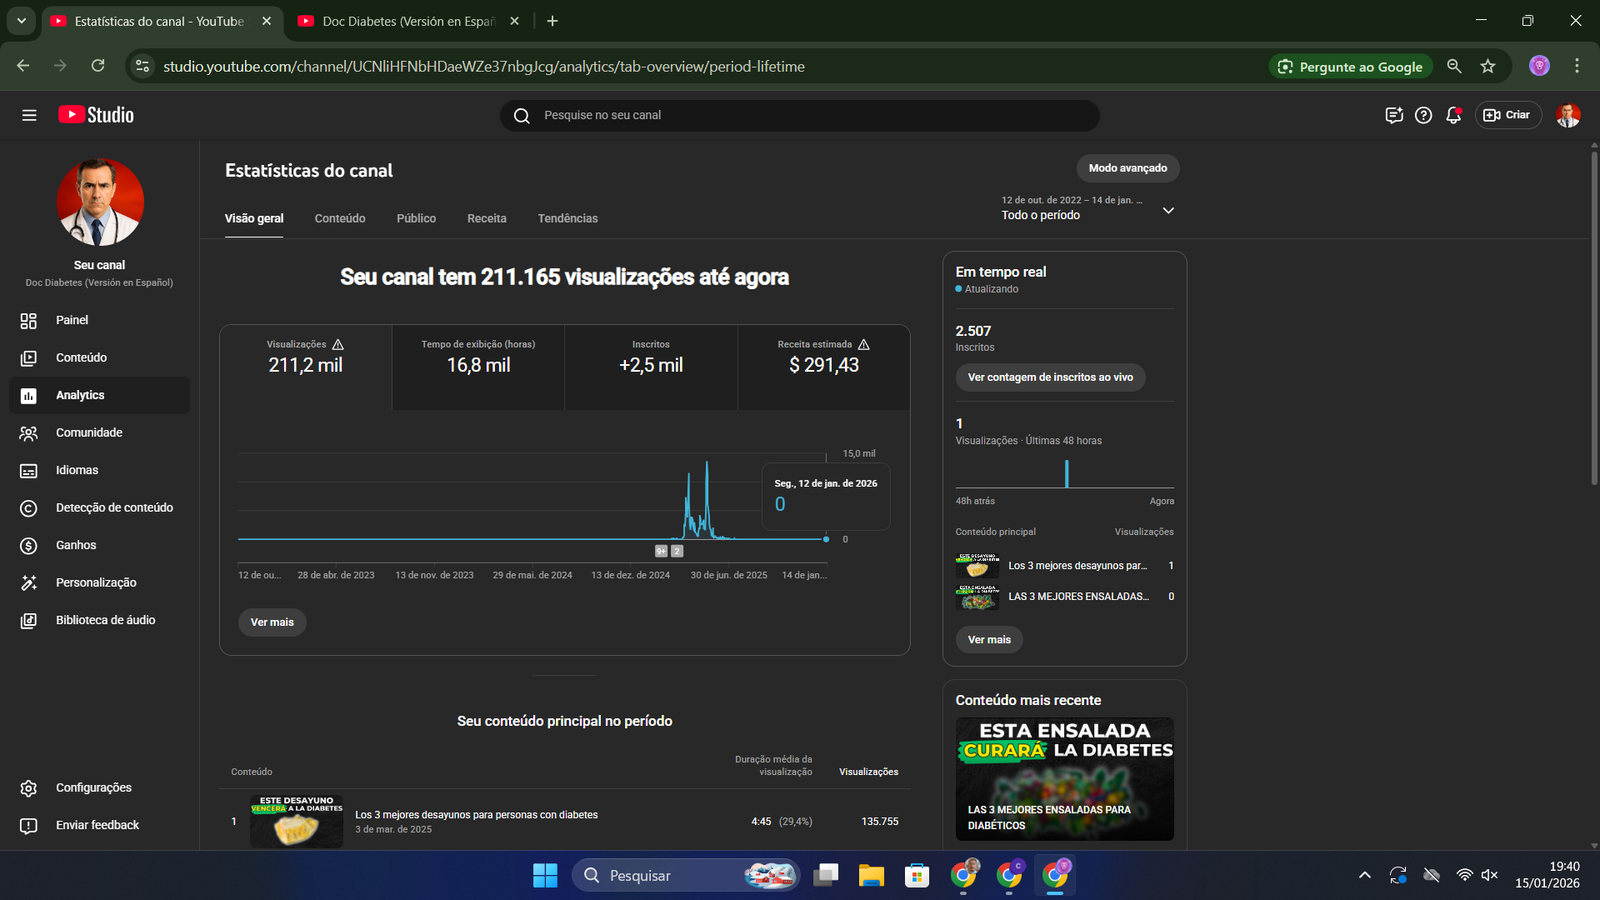1600x900 pixels.
Task: Open Detecção de conteúdo page
Action: [114, 508]
